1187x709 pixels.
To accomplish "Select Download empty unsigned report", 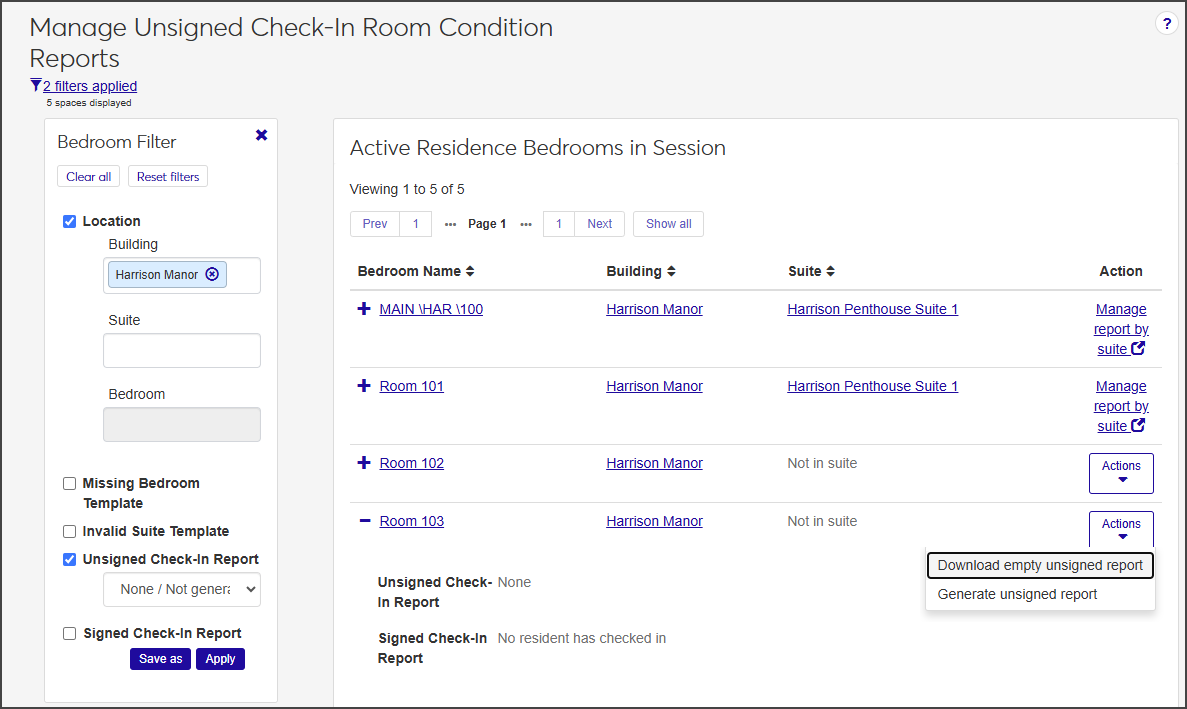I will 1040,565.
